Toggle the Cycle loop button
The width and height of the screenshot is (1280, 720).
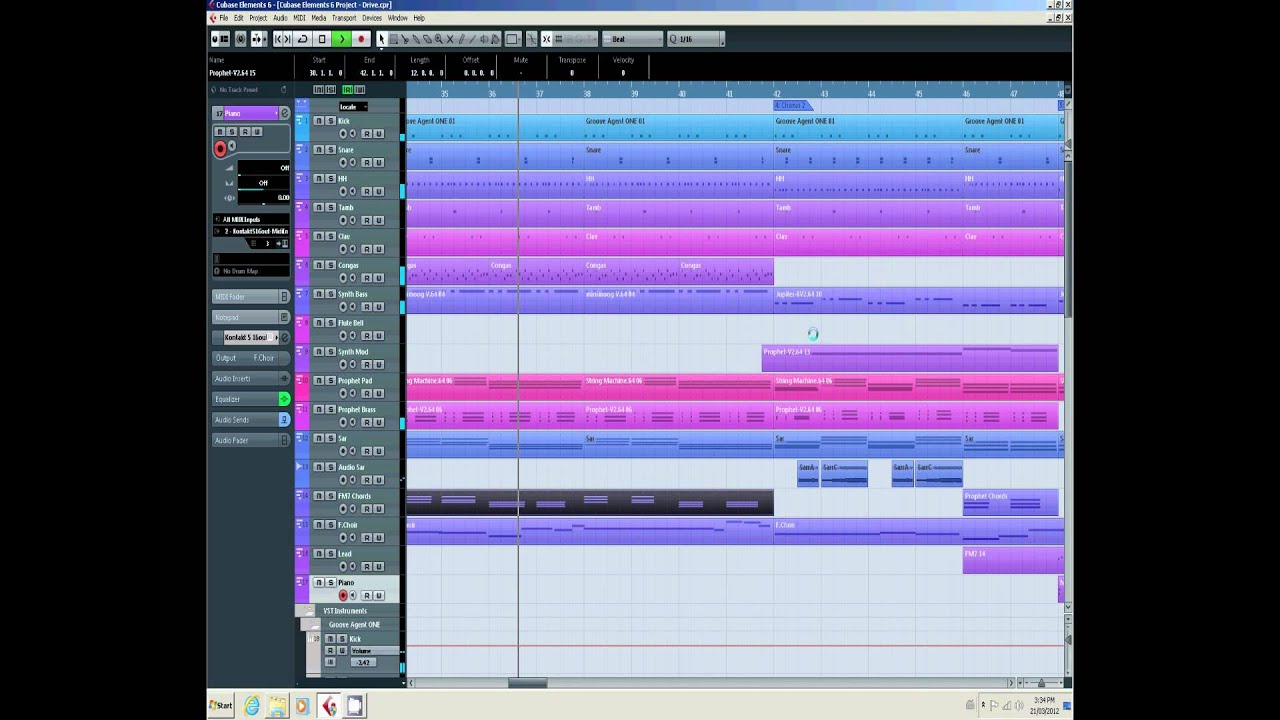pos(302,39)
